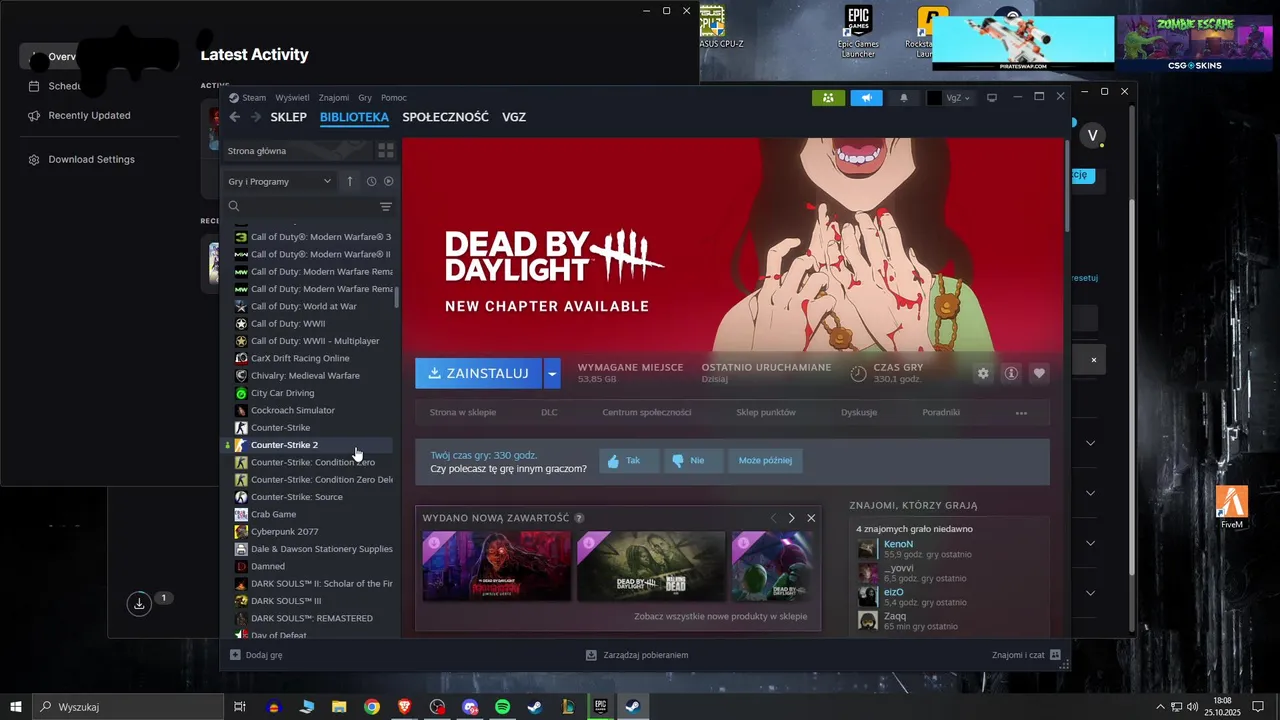Click the Strona główna library home button
Screen dimensions: 1280x720
tap(297, 151)
